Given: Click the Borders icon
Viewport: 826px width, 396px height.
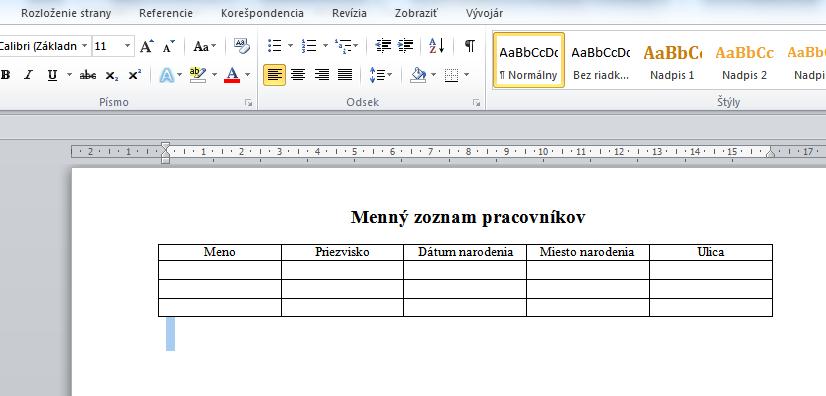Looking at the screenshot, I should tap(451, 75).
